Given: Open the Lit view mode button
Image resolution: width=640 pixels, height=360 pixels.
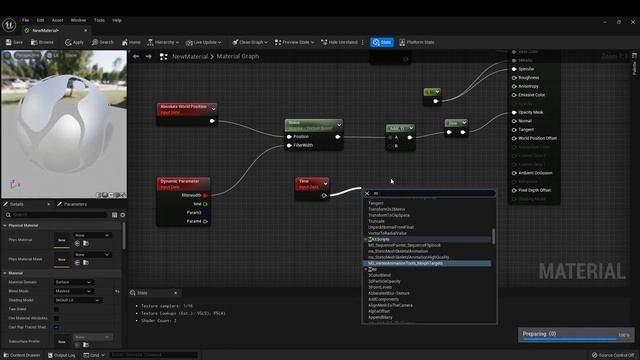Looking at the screenshot, I should [52, 55].
